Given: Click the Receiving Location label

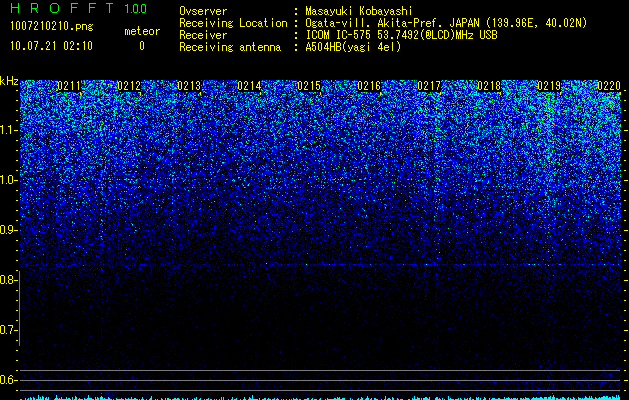Looking at the screenshot, I should pyautogui.click(x=233, y=23).
